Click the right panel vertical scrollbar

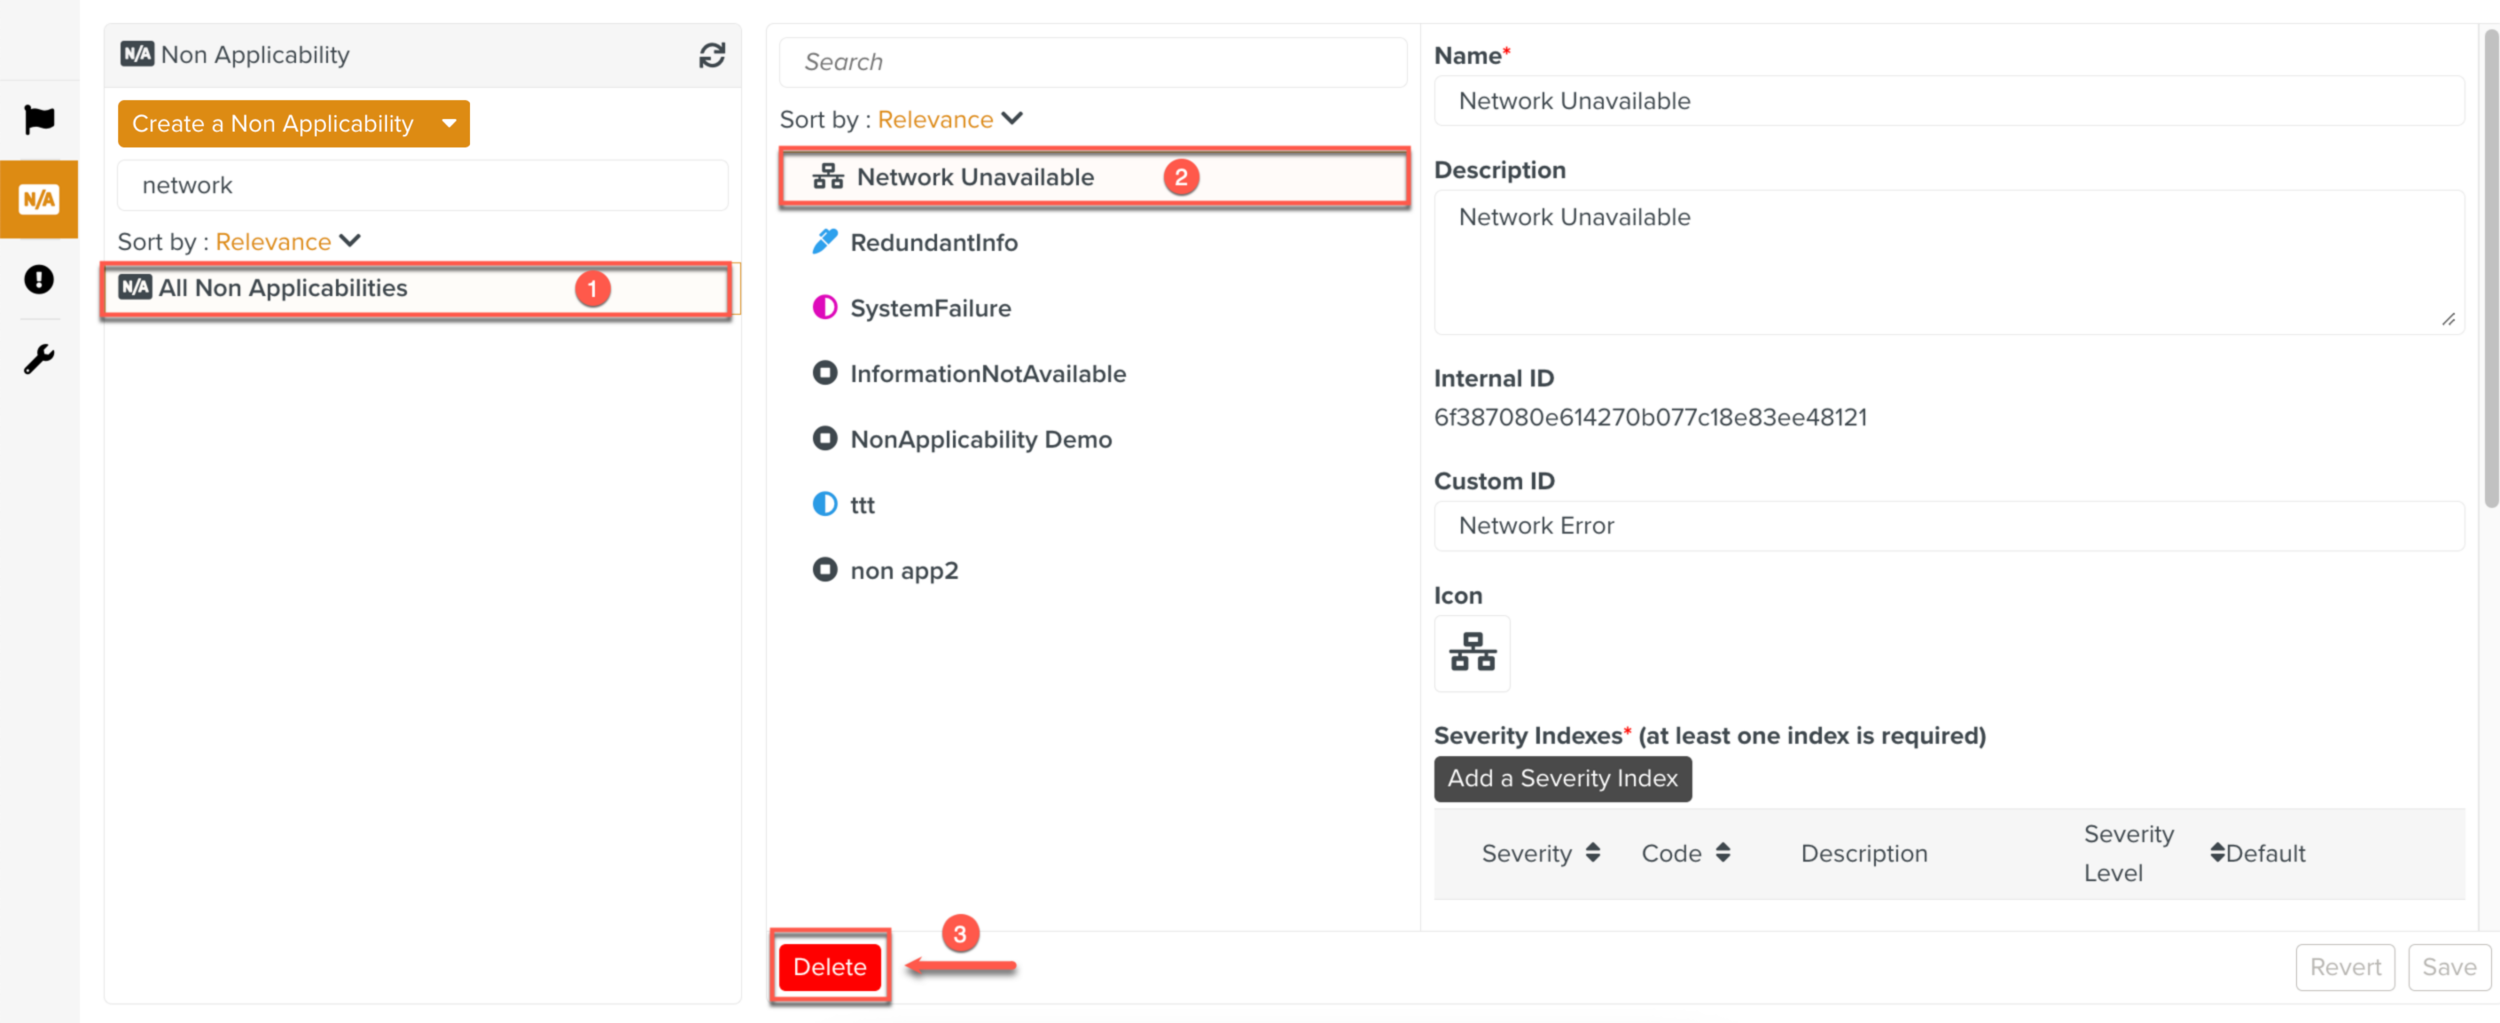coord(2490,270)
